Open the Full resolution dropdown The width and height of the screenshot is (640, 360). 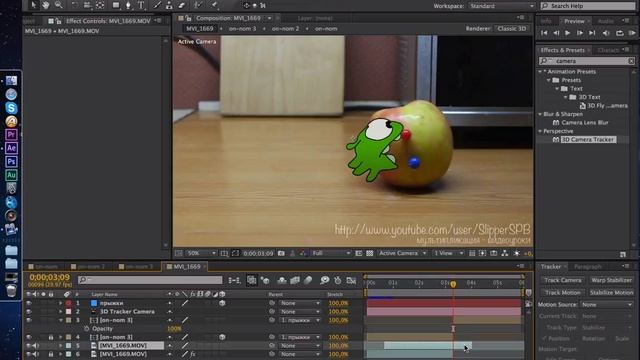331,253
